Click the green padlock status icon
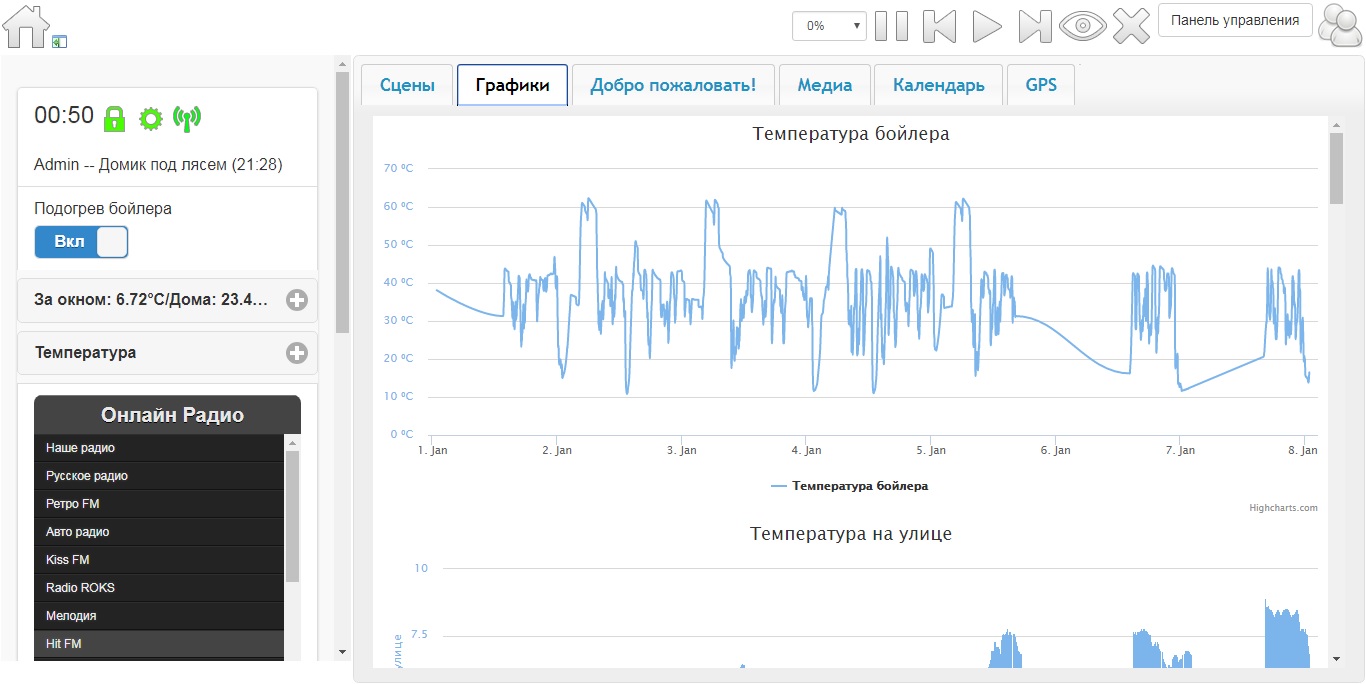The height and width of the screenshot is (684, 1366). pos(114,117)
